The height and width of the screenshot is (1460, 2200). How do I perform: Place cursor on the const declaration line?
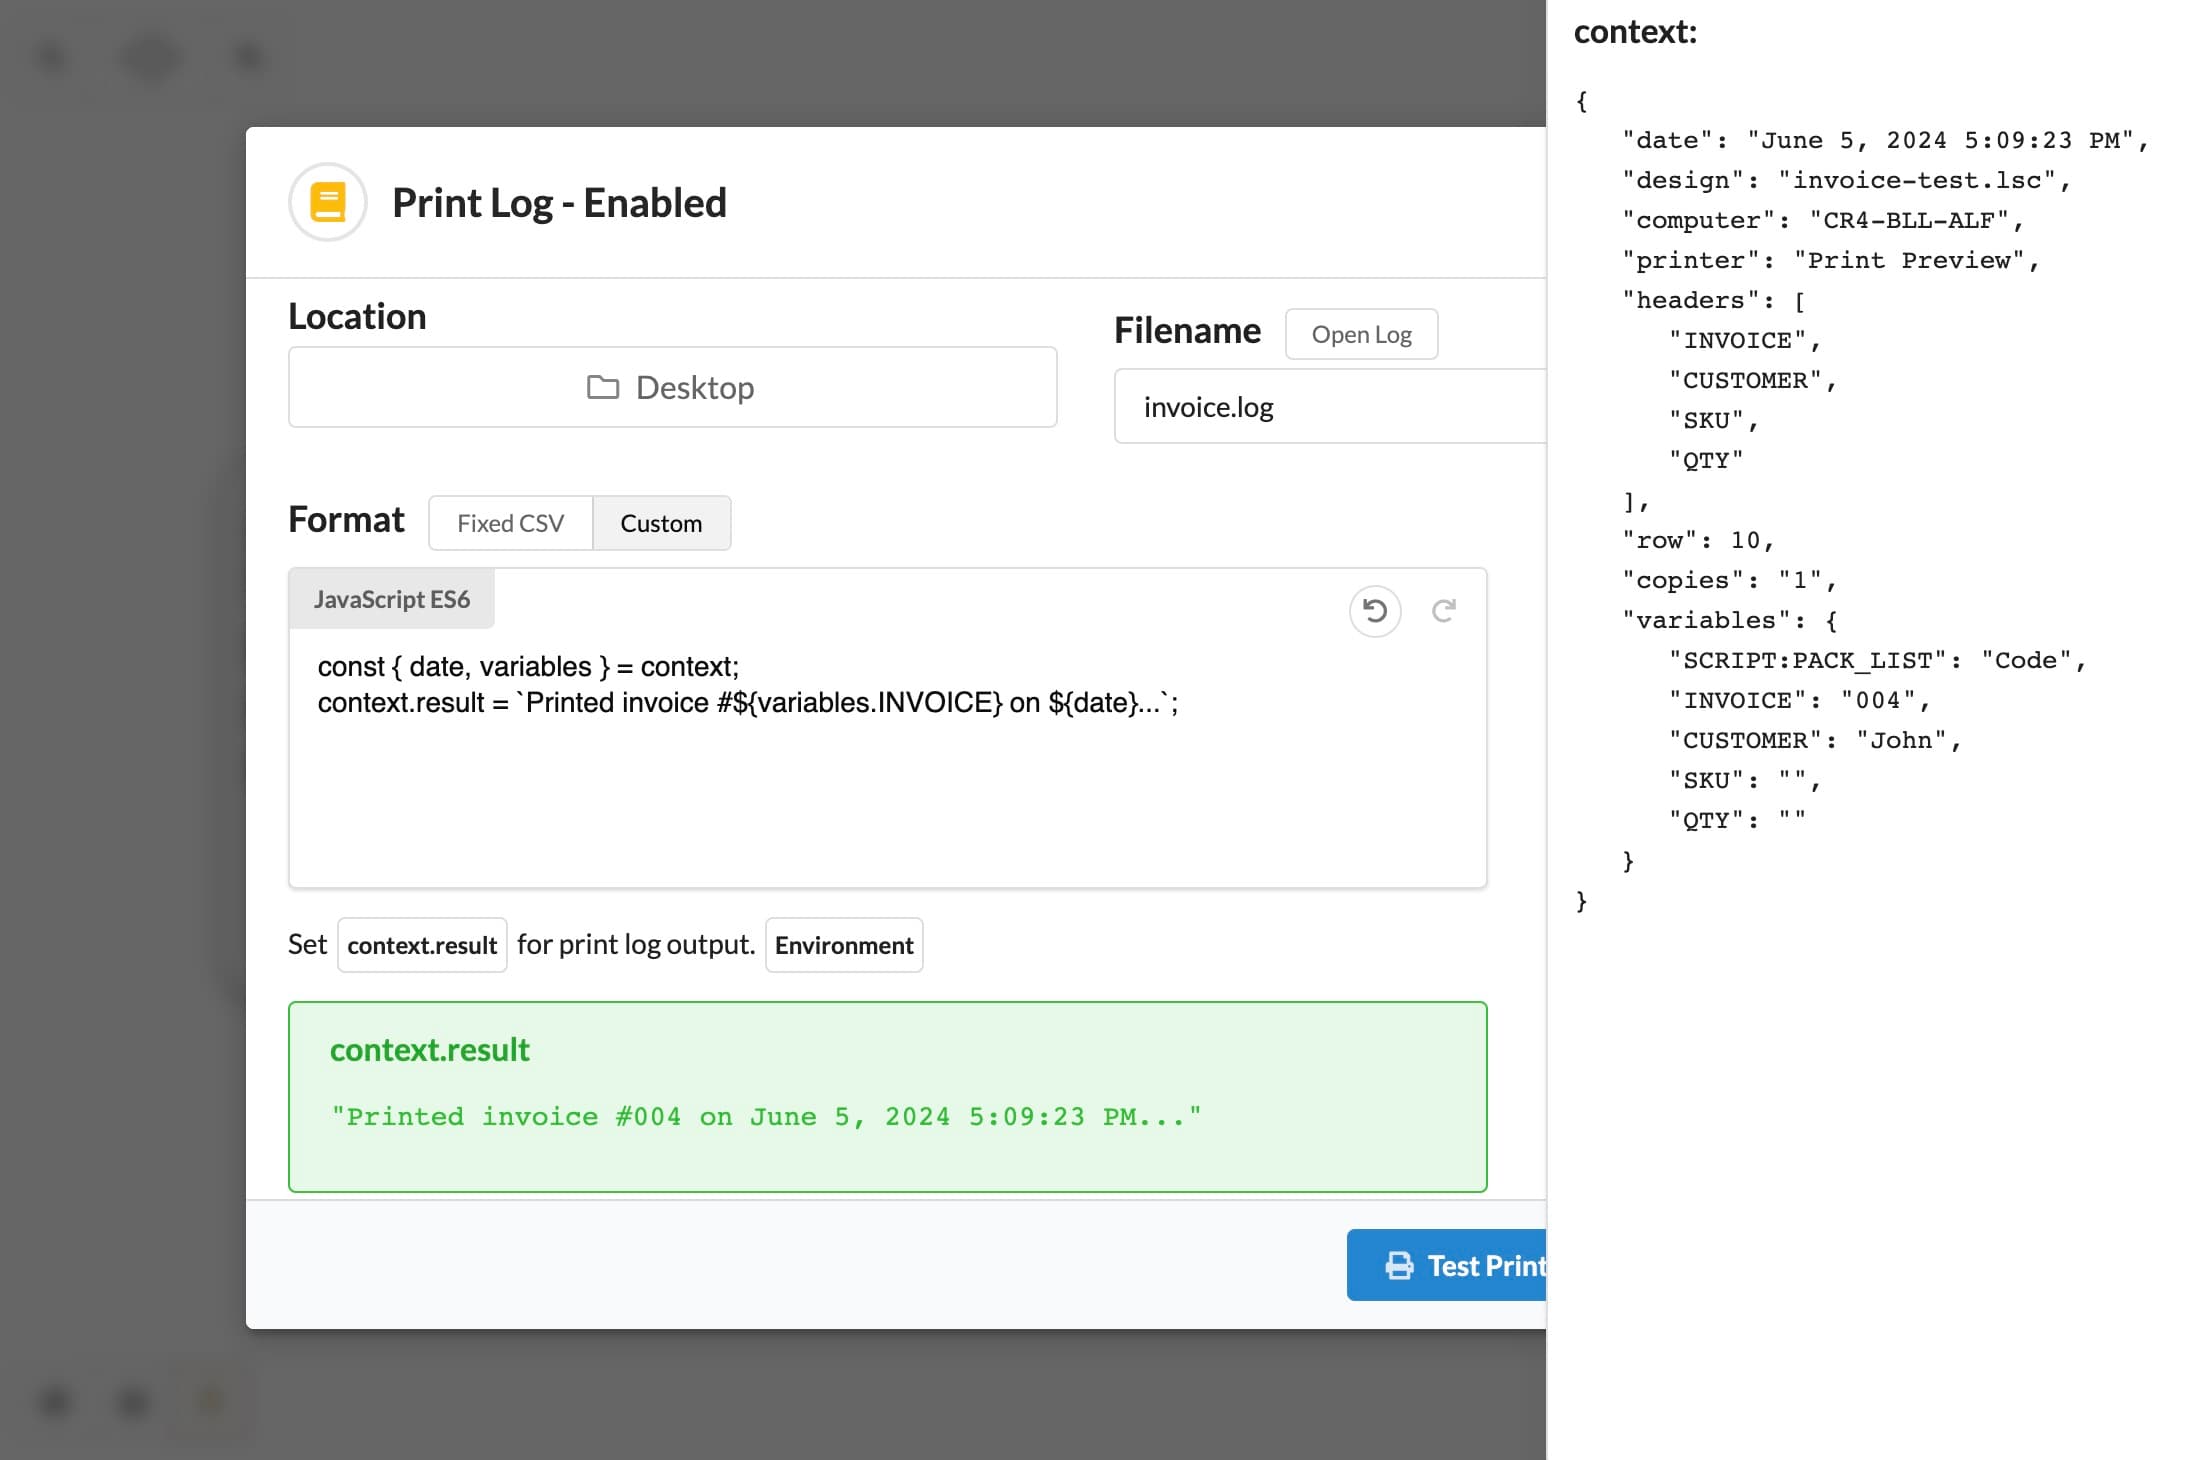(x=528, y=667)
